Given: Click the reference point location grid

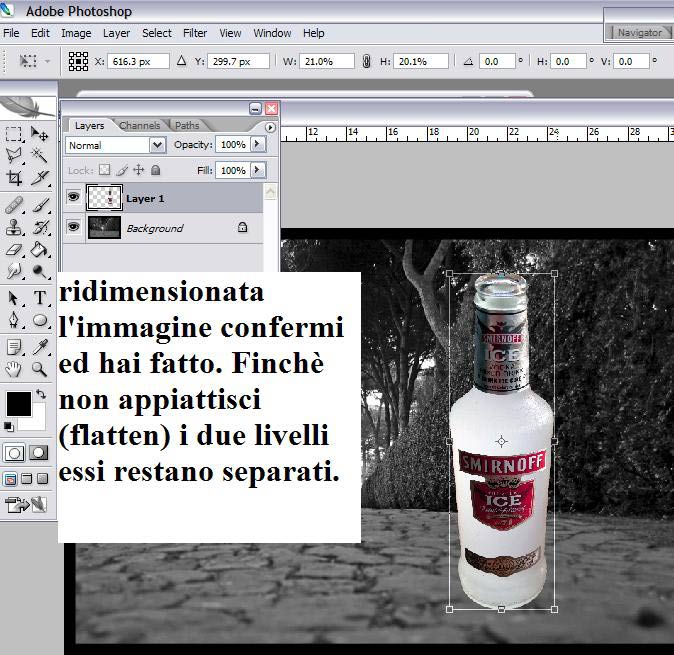Looking at the screenshot, I should (78, 61).
